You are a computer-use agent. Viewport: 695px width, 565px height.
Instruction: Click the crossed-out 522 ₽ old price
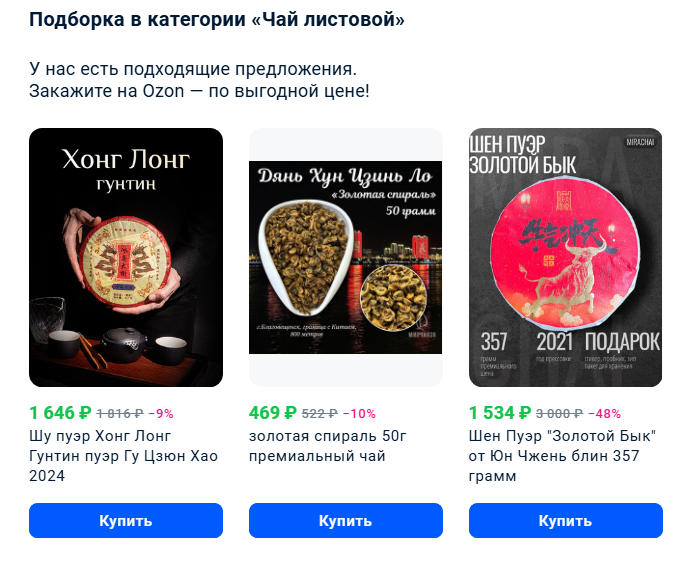tap(320, 413)
